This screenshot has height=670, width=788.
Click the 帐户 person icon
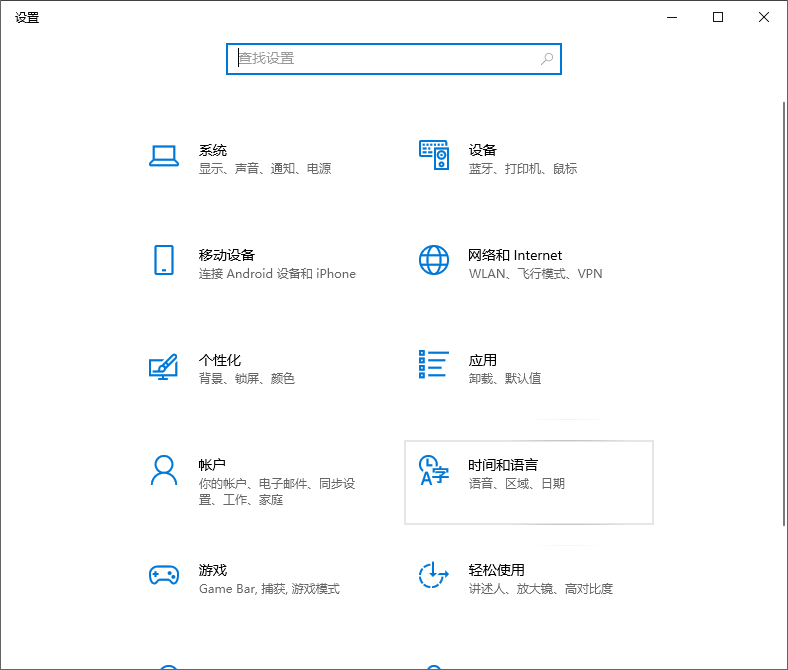click(x=164, y=470)
